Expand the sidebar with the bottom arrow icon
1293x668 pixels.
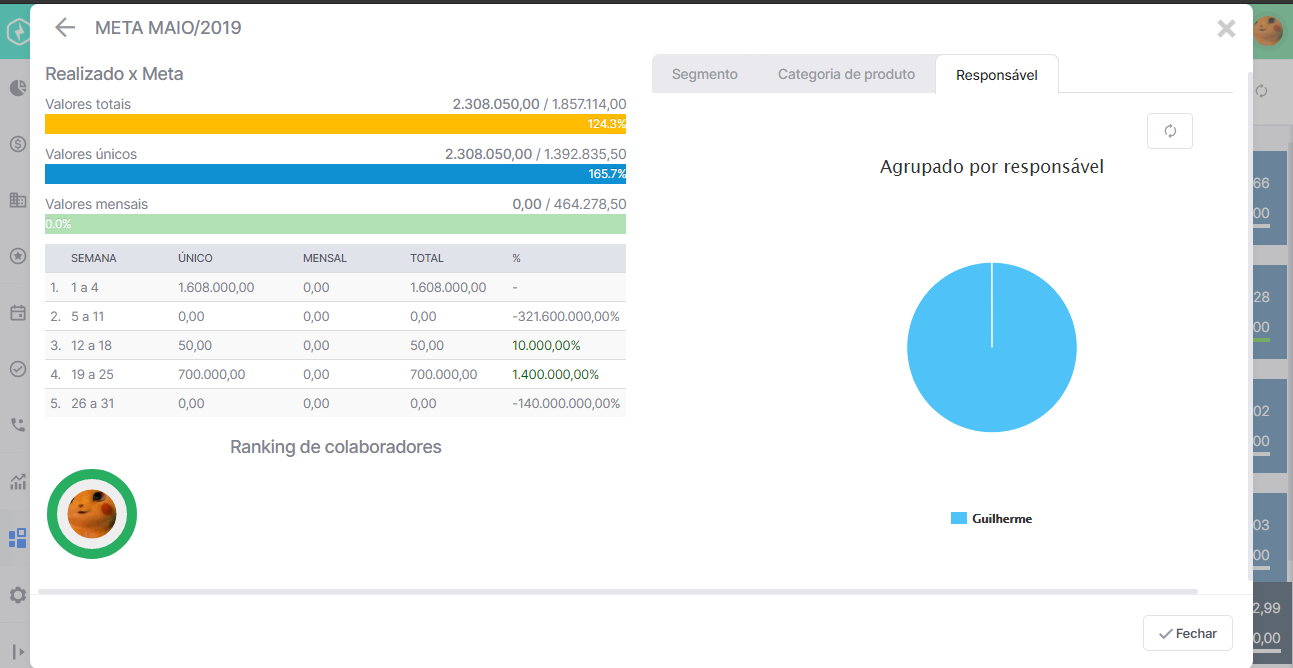(x=17, y=651)
